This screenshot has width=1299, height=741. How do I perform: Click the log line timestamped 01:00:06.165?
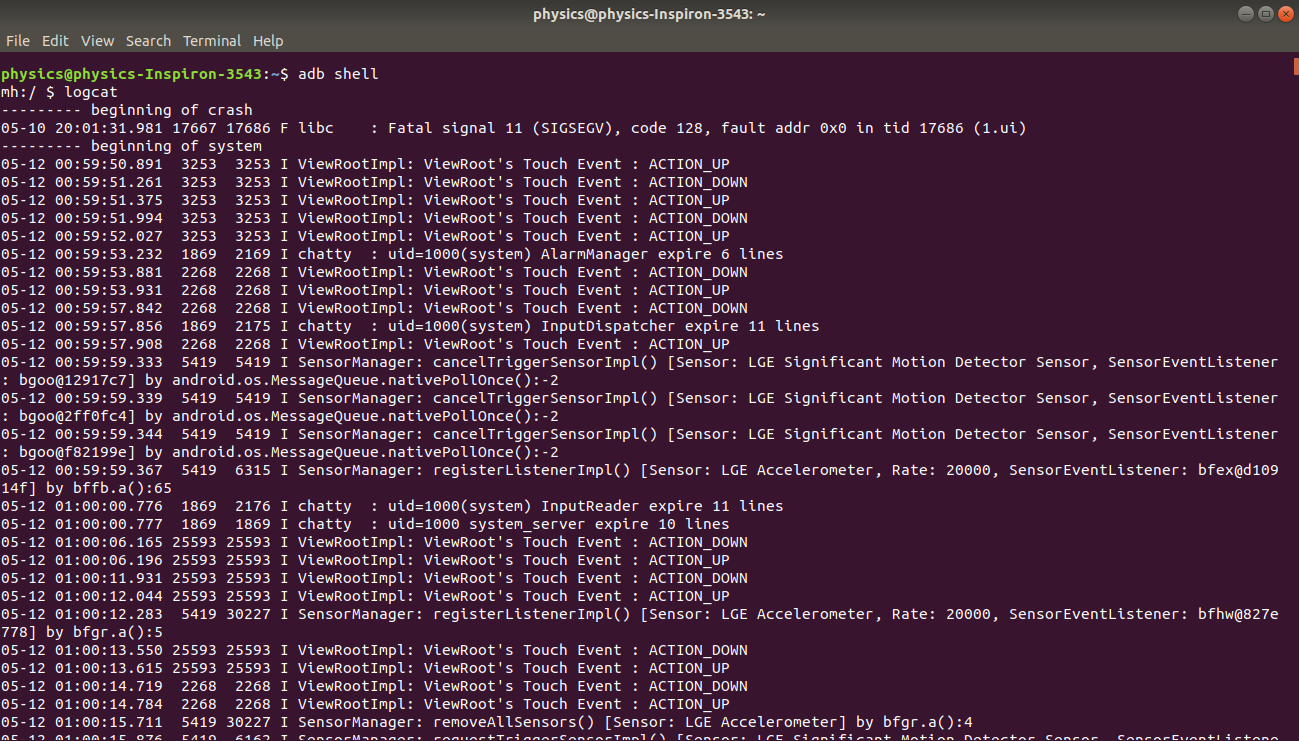coord(374,542)
